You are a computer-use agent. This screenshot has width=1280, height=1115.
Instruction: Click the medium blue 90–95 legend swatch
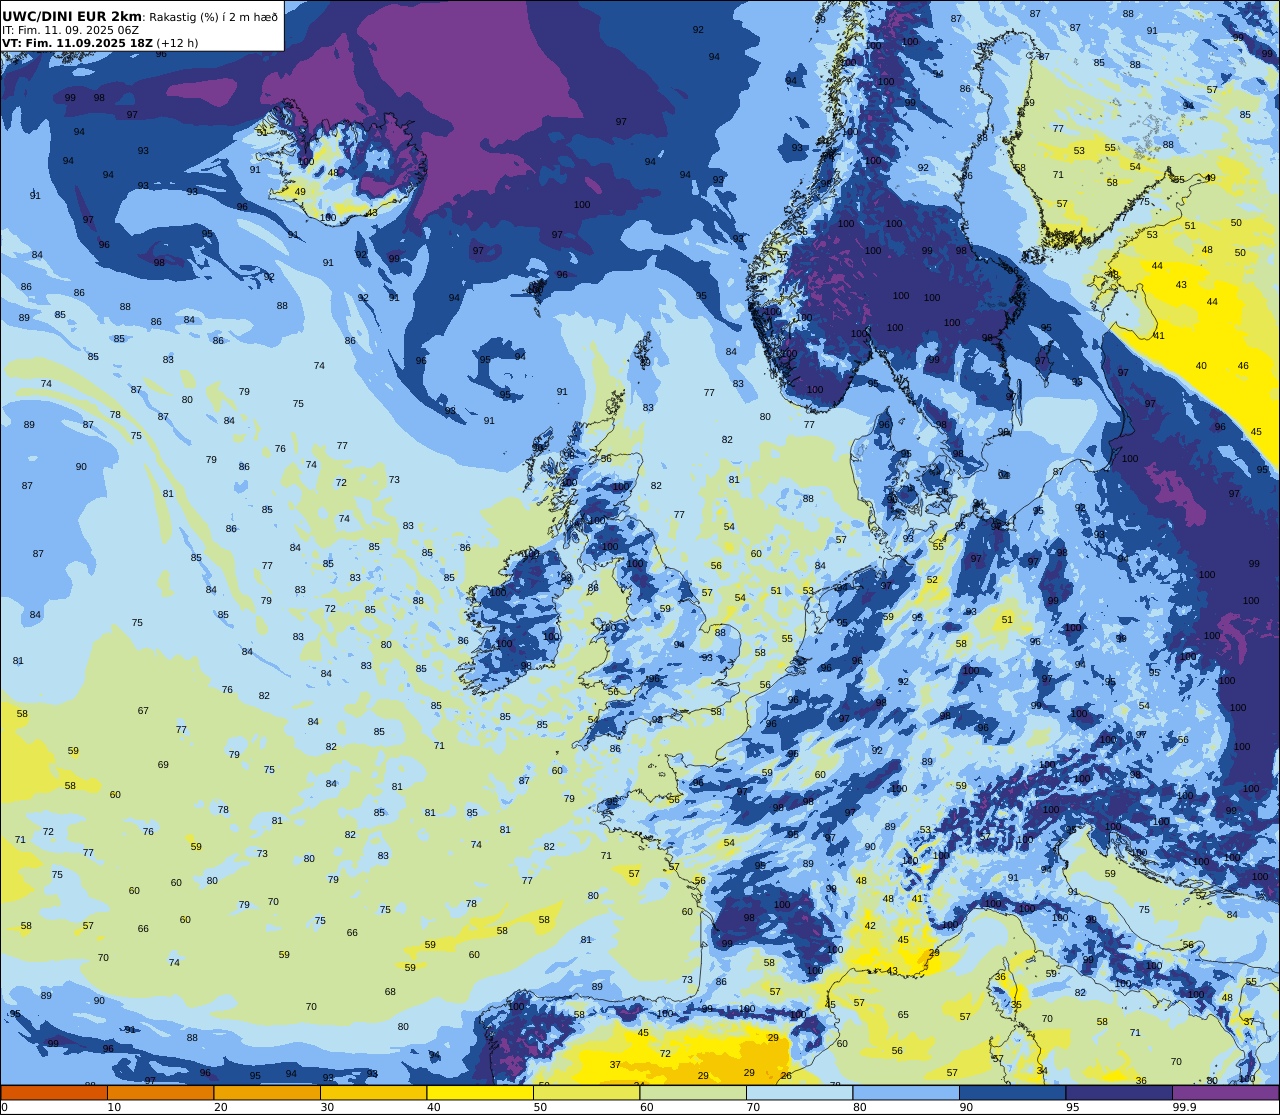point(1012,1092)
